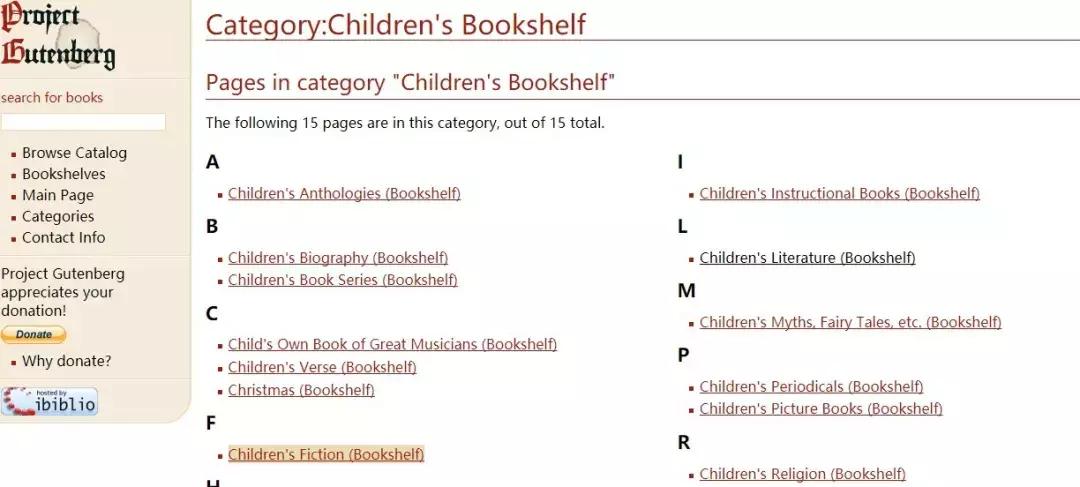Open Children's Instructional Books bookshelf
1080x487 pixels.
click(x=839, y=194)
